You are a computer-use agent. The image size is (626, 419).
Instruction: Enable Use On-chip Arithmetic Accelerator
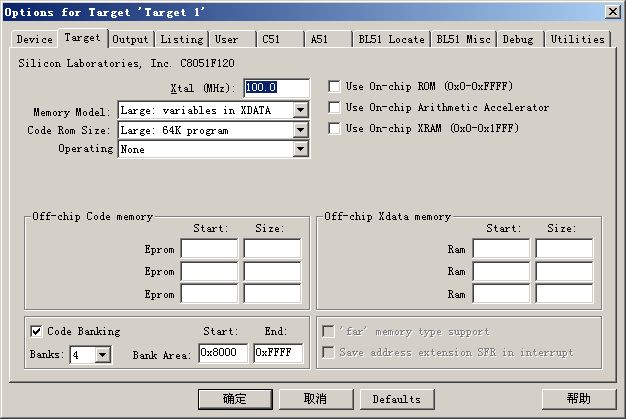[x=335, y=108]
